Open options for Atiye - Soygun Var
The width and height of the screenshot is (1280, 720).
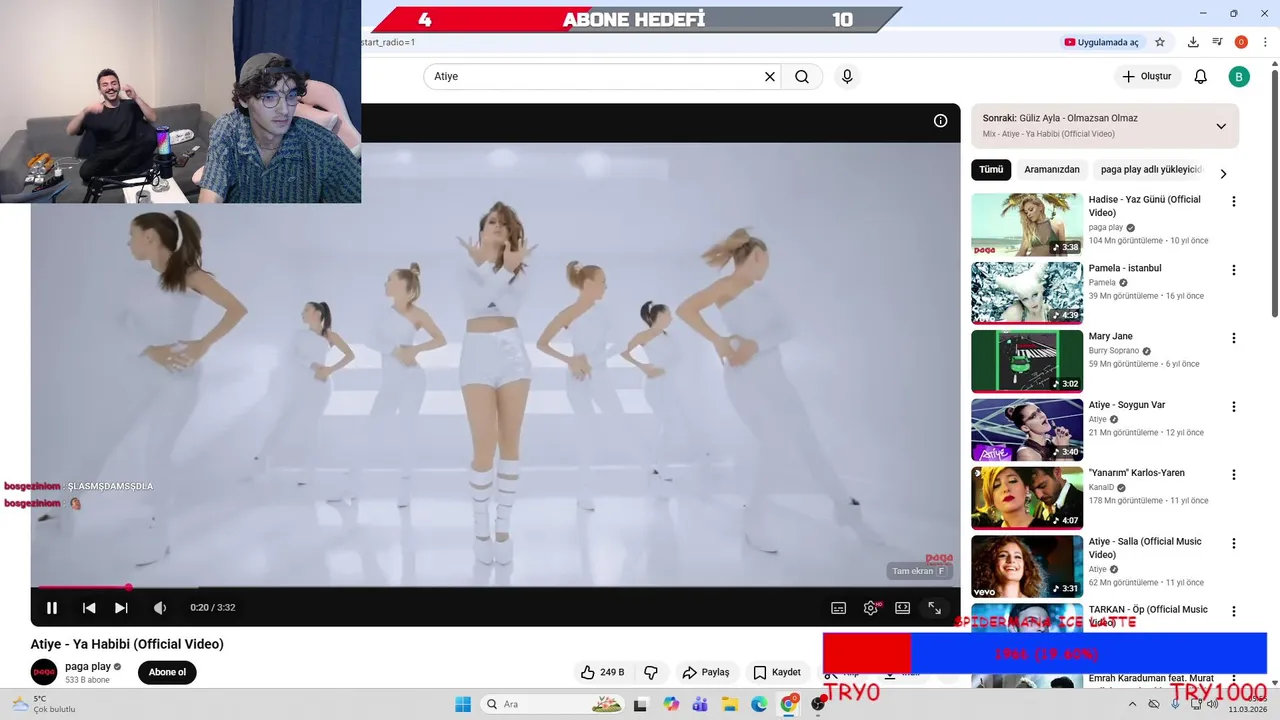(x=1233, y=407)
